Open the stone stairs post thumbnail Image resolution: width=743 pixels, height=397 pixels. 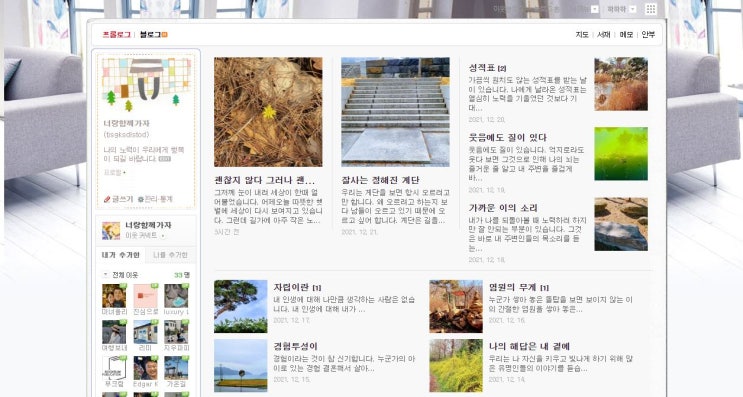click(395, 112)
